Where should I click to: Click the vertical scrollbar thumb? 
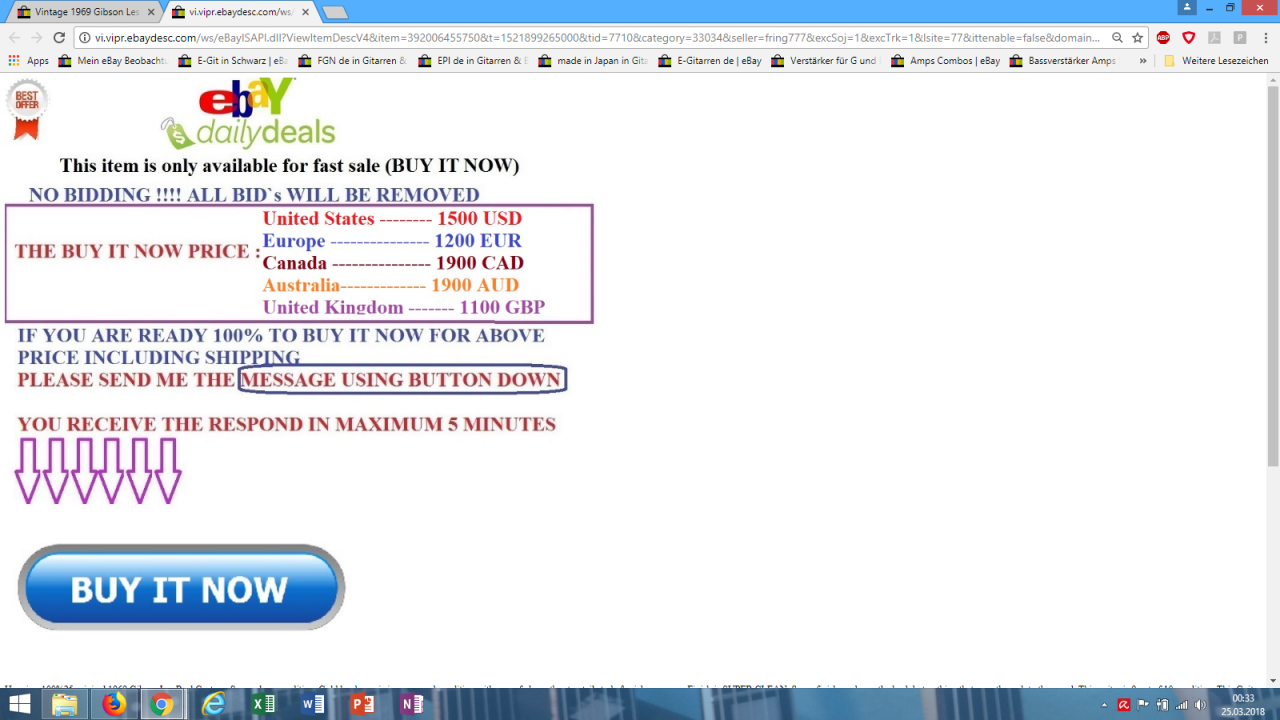pos(1273,277)
